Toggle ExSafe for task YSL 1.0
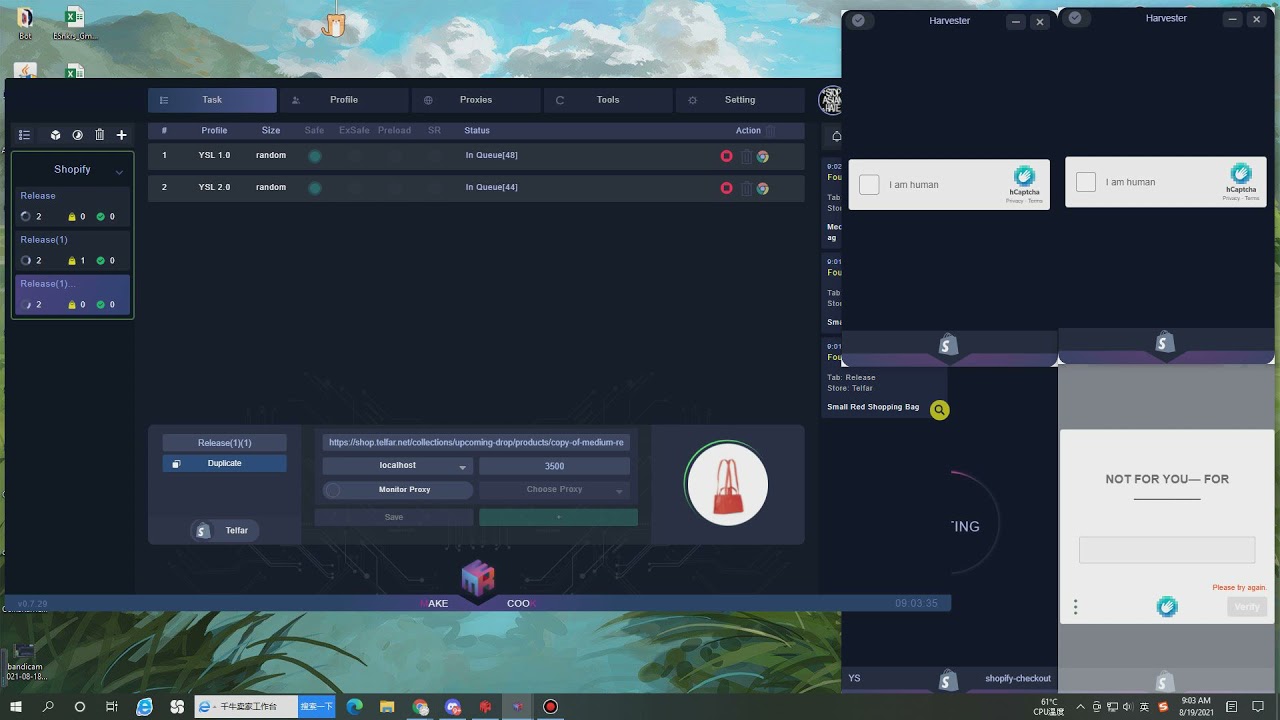Image resolution: width=1280 pixels, height=720 pixels. (354, 156)
